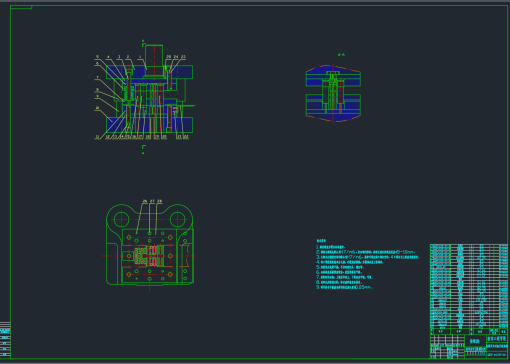Click the parts list table body
Image resolution: width=510 pixels, height=364 pixels.
click(469, 286)
